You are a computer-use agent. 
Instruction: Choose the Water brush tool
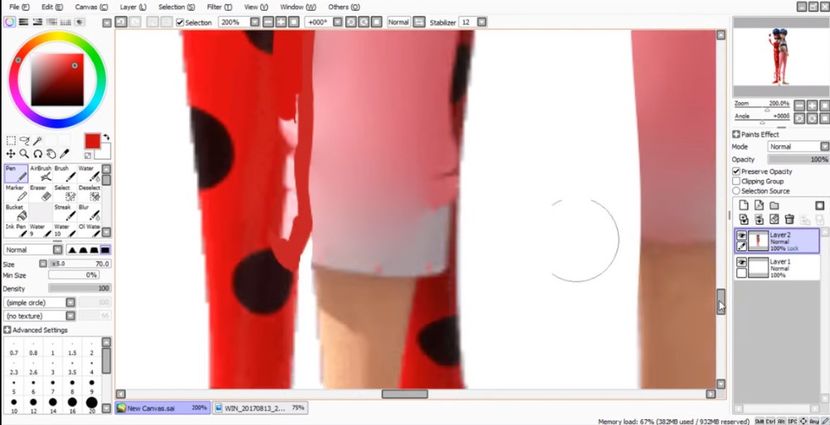point(88,174)
